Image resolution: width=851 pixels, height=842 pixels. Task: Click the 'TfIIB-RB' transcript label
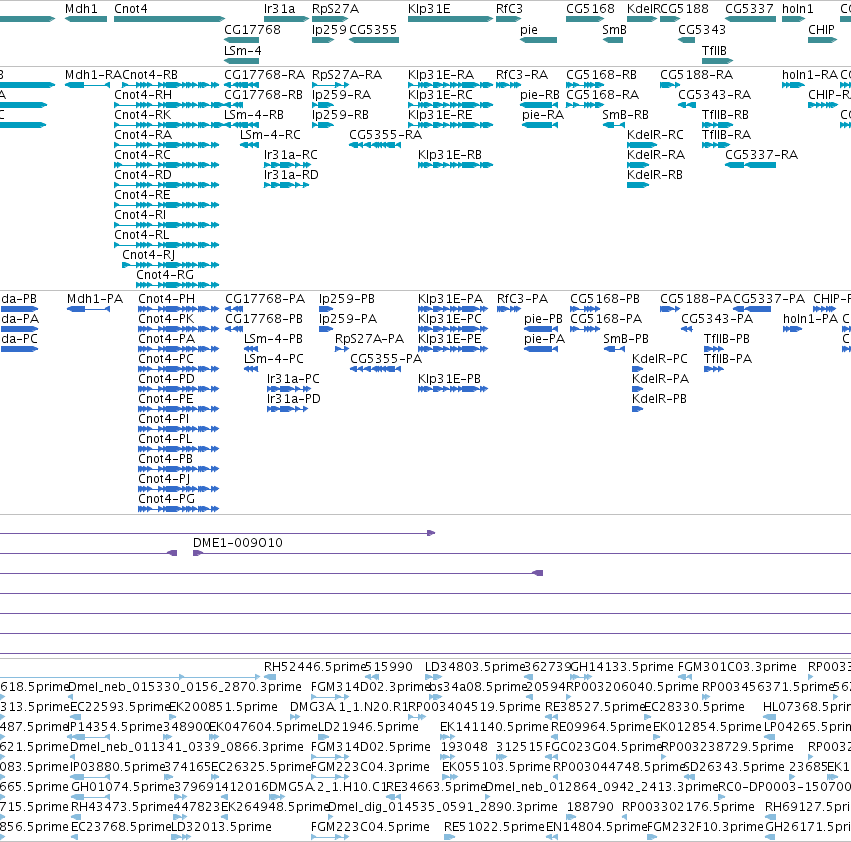pyautogui.click(x=725, y=115)
